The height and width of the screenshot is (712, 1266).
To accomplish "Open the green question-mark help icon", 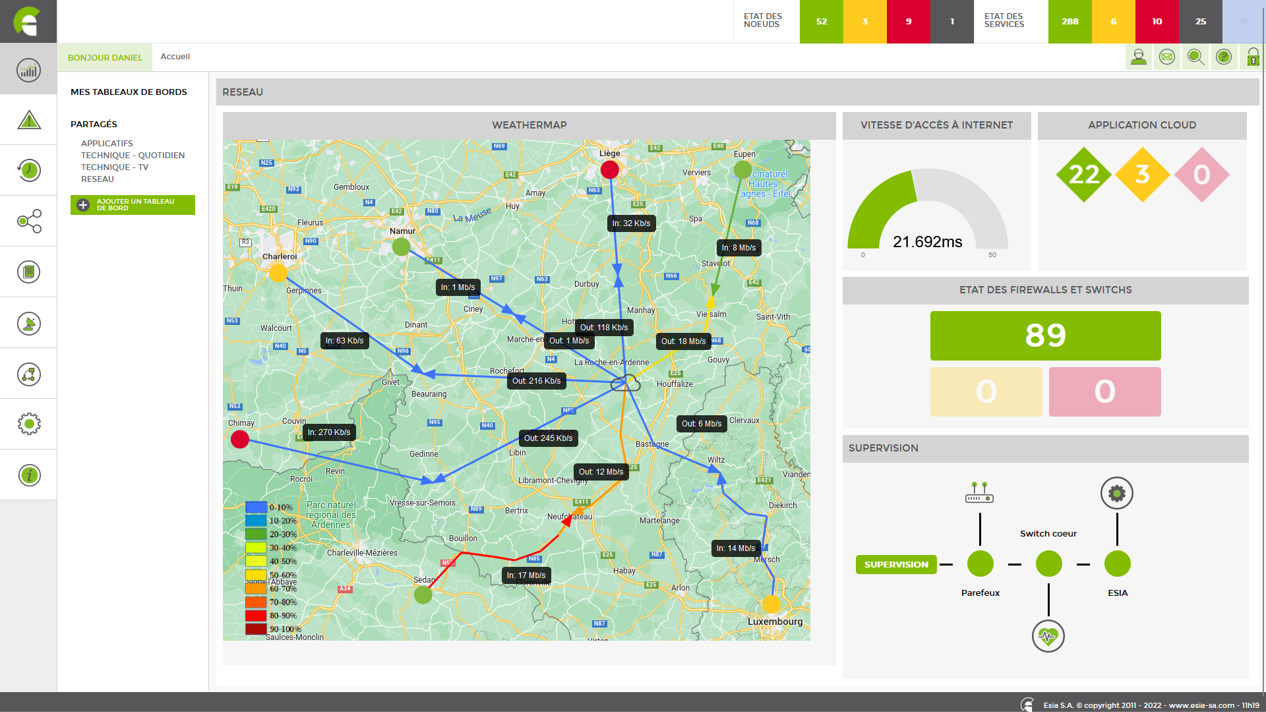I will pos(1223,57).
